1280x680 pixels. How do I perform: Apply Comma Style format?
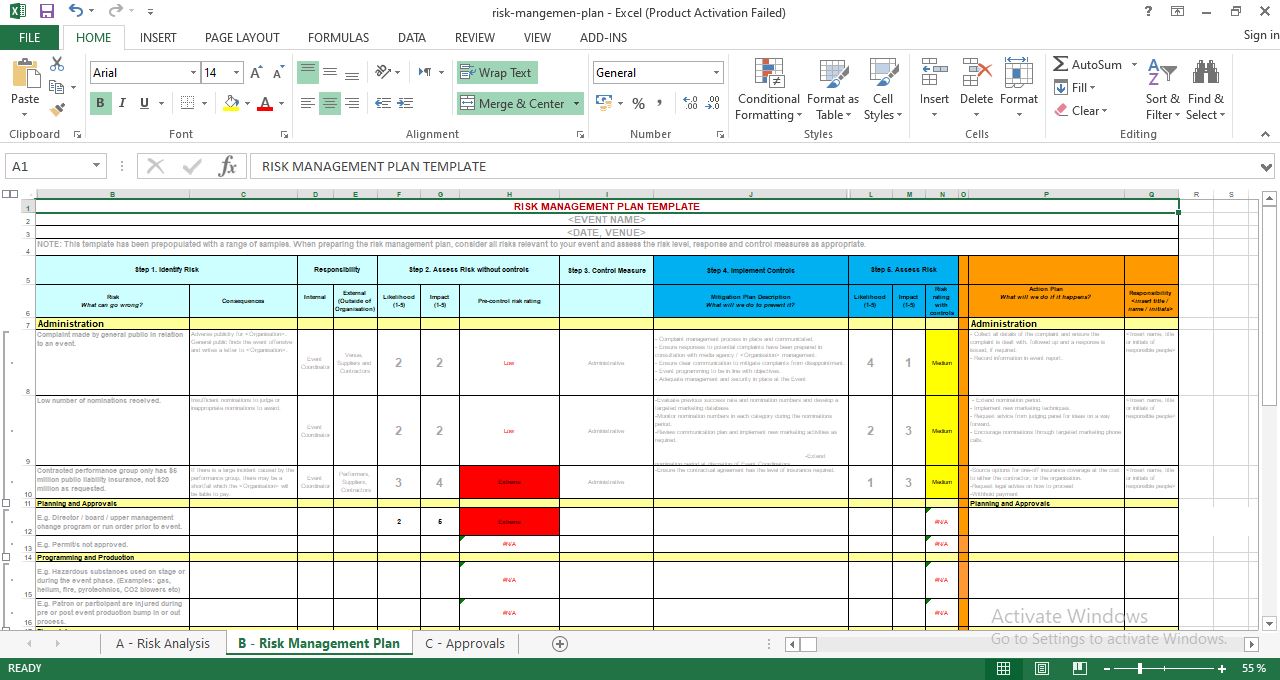661,103
